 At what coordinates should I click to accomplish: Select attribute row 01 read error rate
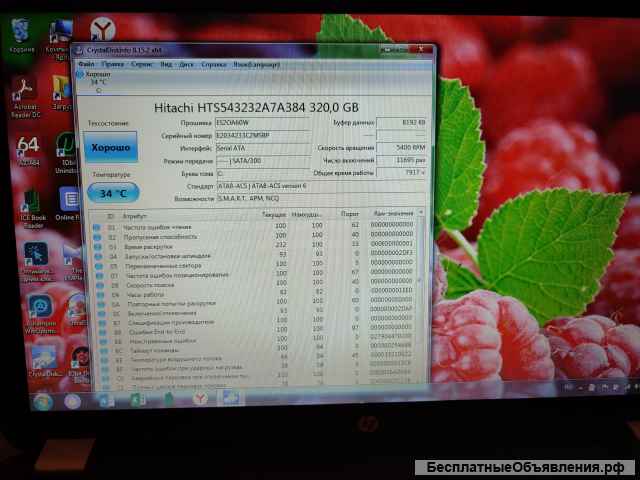(x=253, y=226)
